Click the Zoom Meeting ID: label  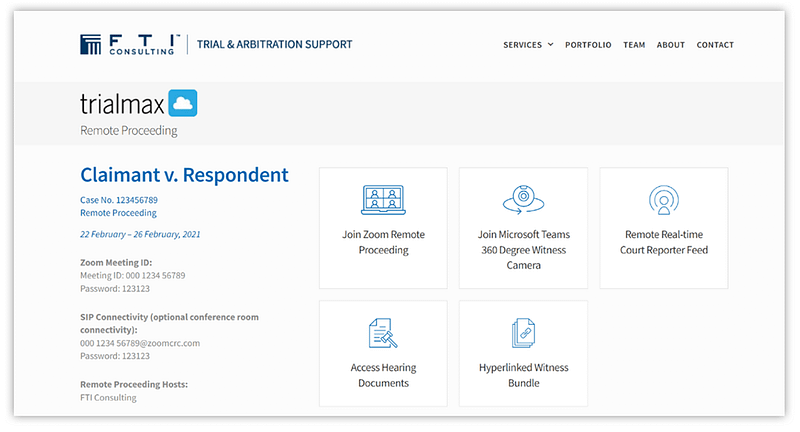click(116, 263)
